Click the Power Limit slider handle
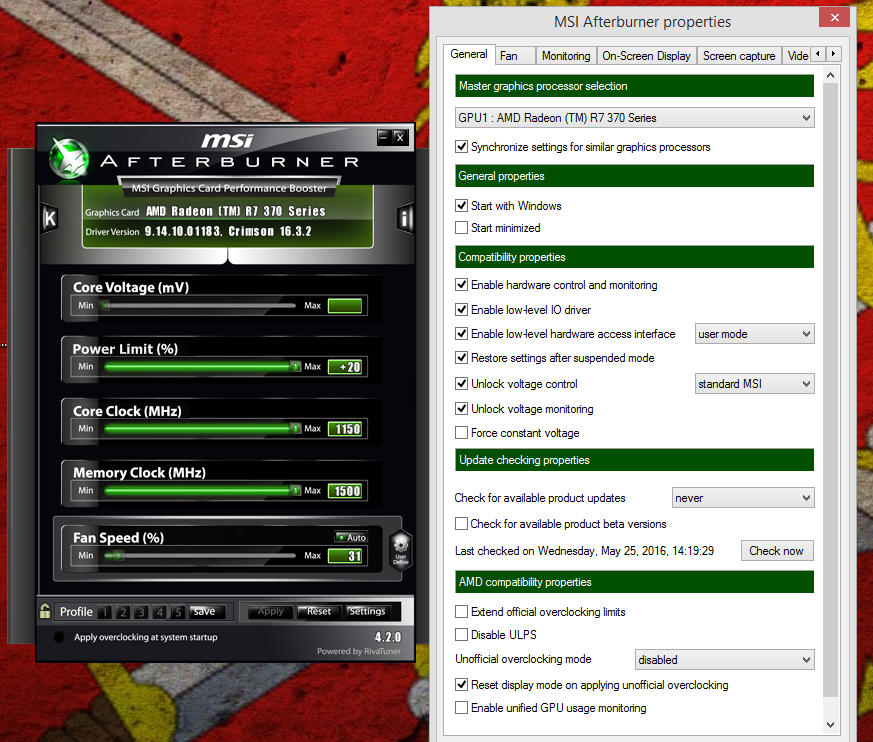This screenshot has width=873, height=742. click(295, 366)
